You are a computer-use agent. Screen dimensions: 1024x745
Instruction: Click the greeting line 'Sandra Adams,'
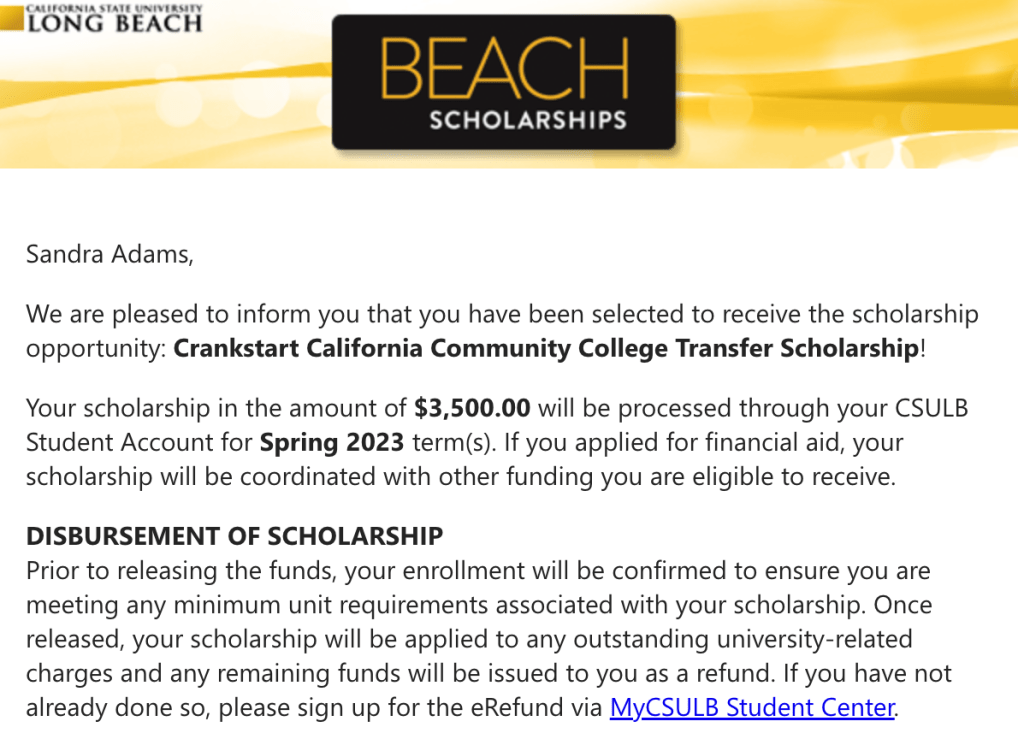pos(109,254)
